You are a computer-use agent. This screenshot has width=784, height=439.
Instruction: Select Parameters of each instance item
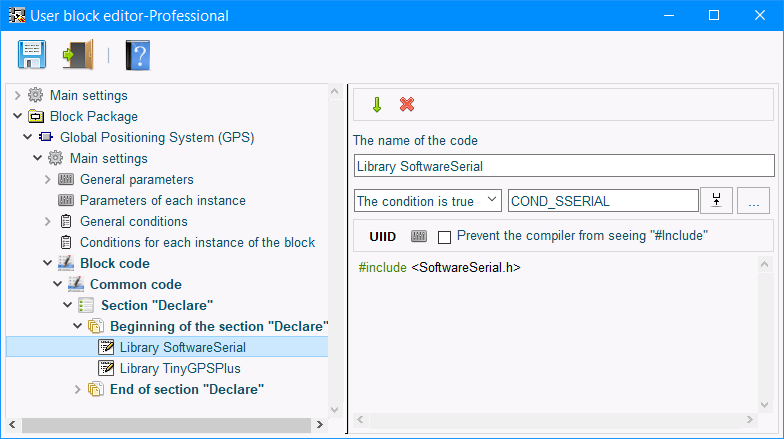click(x=162, y=200)
